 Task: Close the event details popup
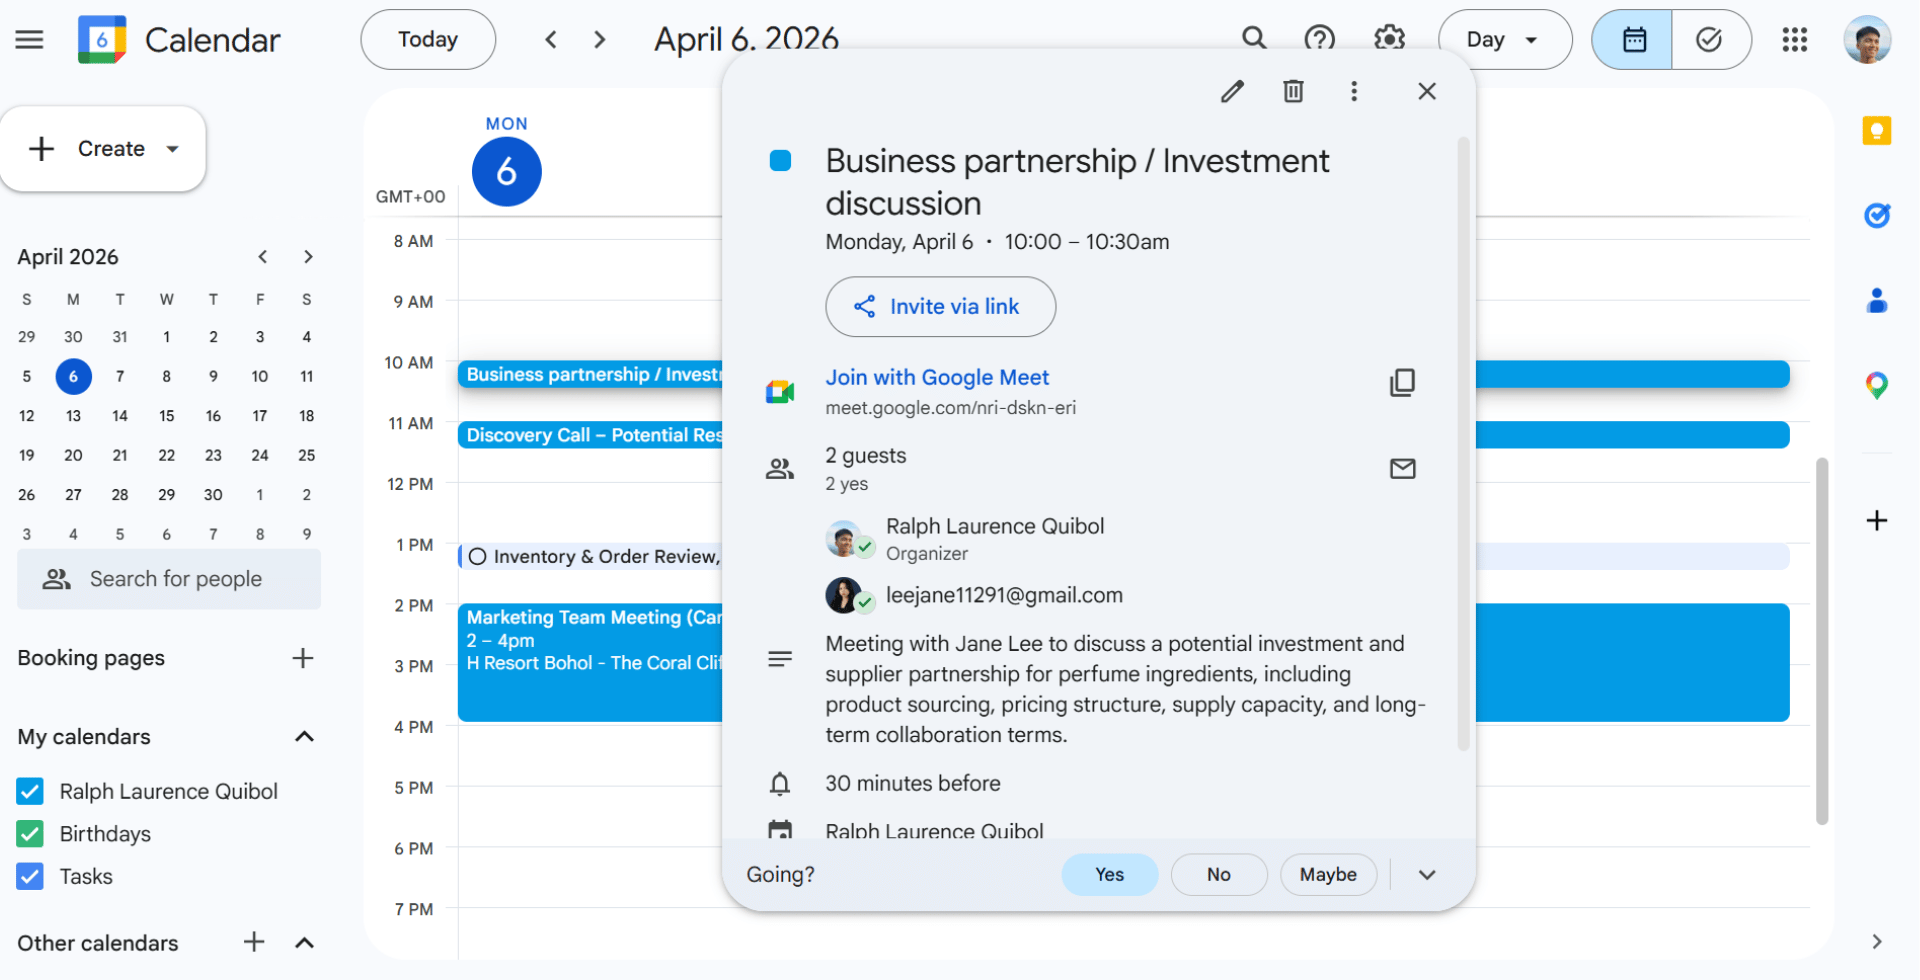tap(1427, 92)
